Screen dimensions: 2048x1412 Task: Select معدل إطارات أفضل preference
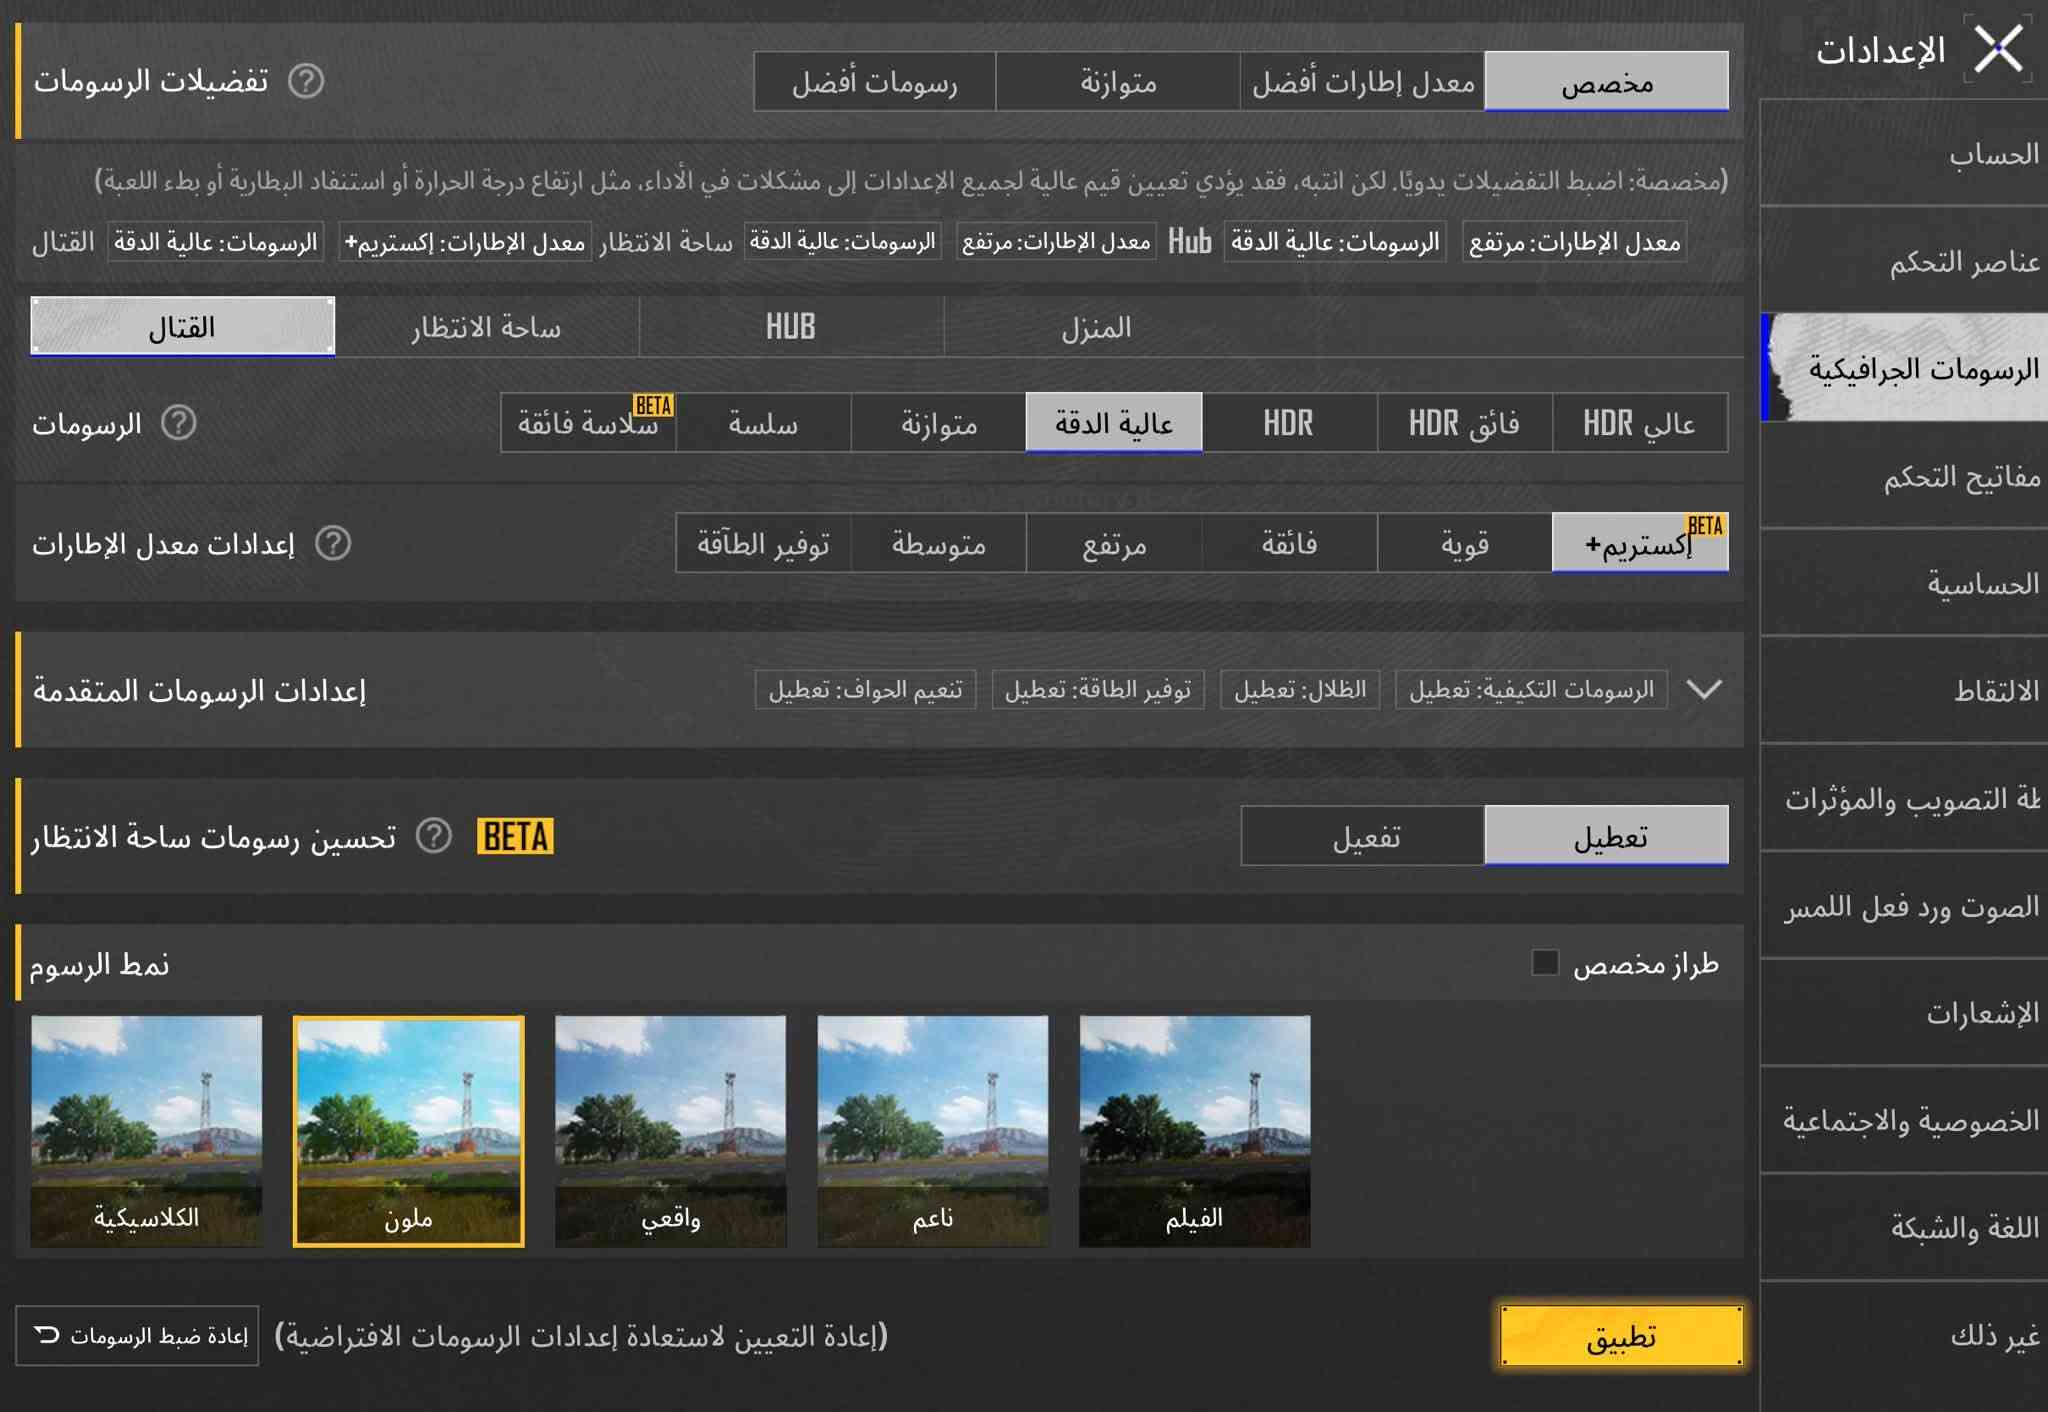[x=1362, y=81]
